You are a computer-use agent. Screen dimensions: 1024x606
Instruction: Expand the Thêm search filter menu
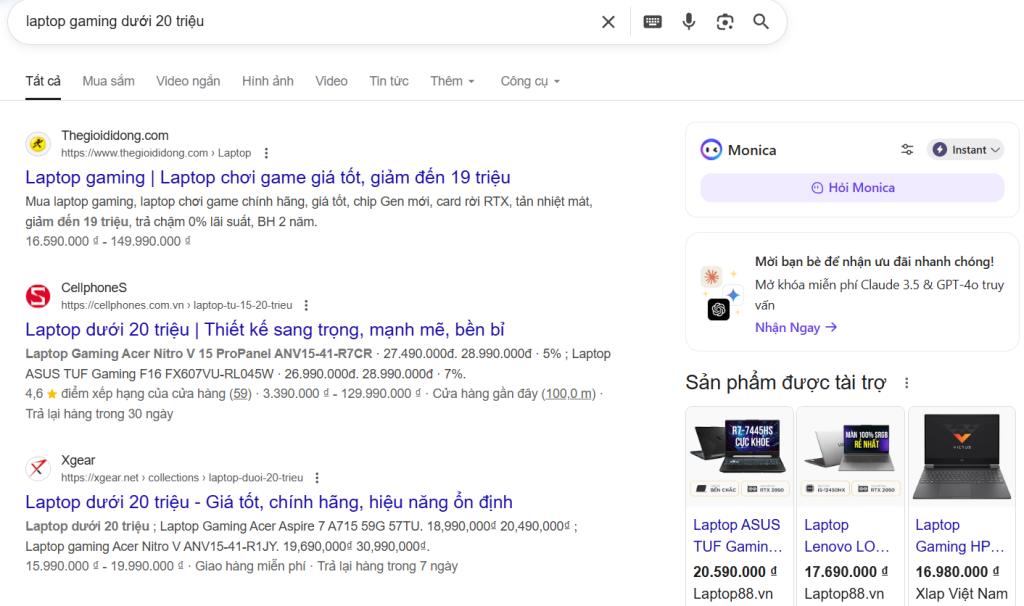click(x=452, y=81)
